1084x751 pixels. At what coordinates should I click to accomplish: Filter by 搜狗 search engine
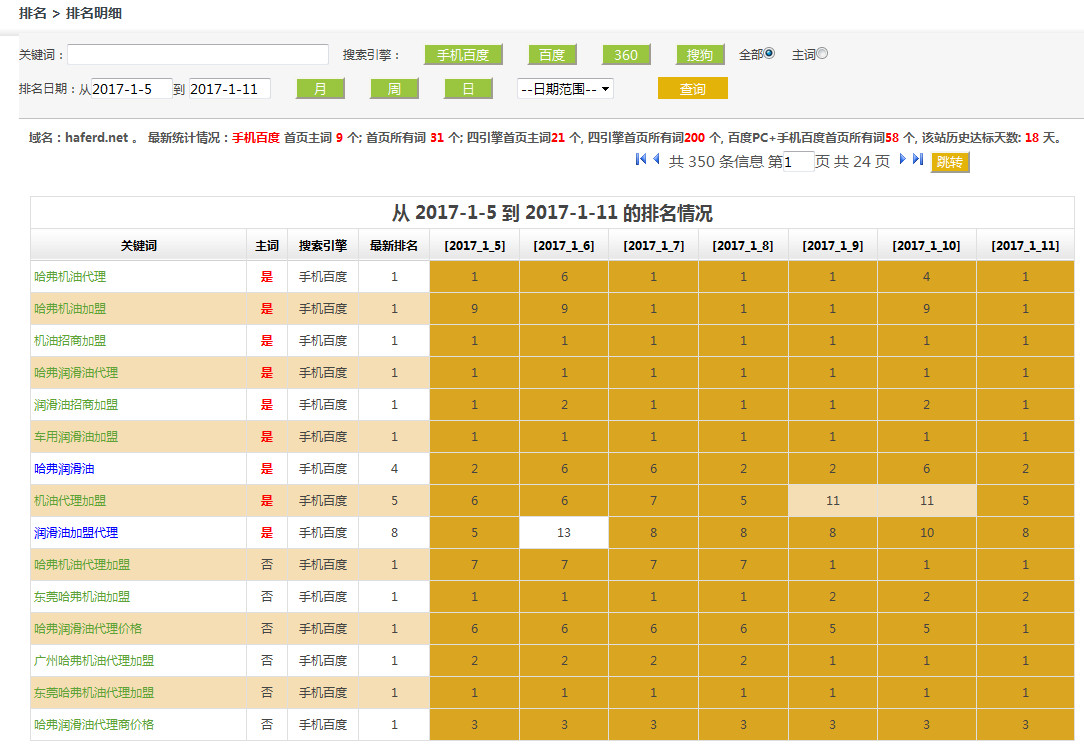(x=700, y=55)
